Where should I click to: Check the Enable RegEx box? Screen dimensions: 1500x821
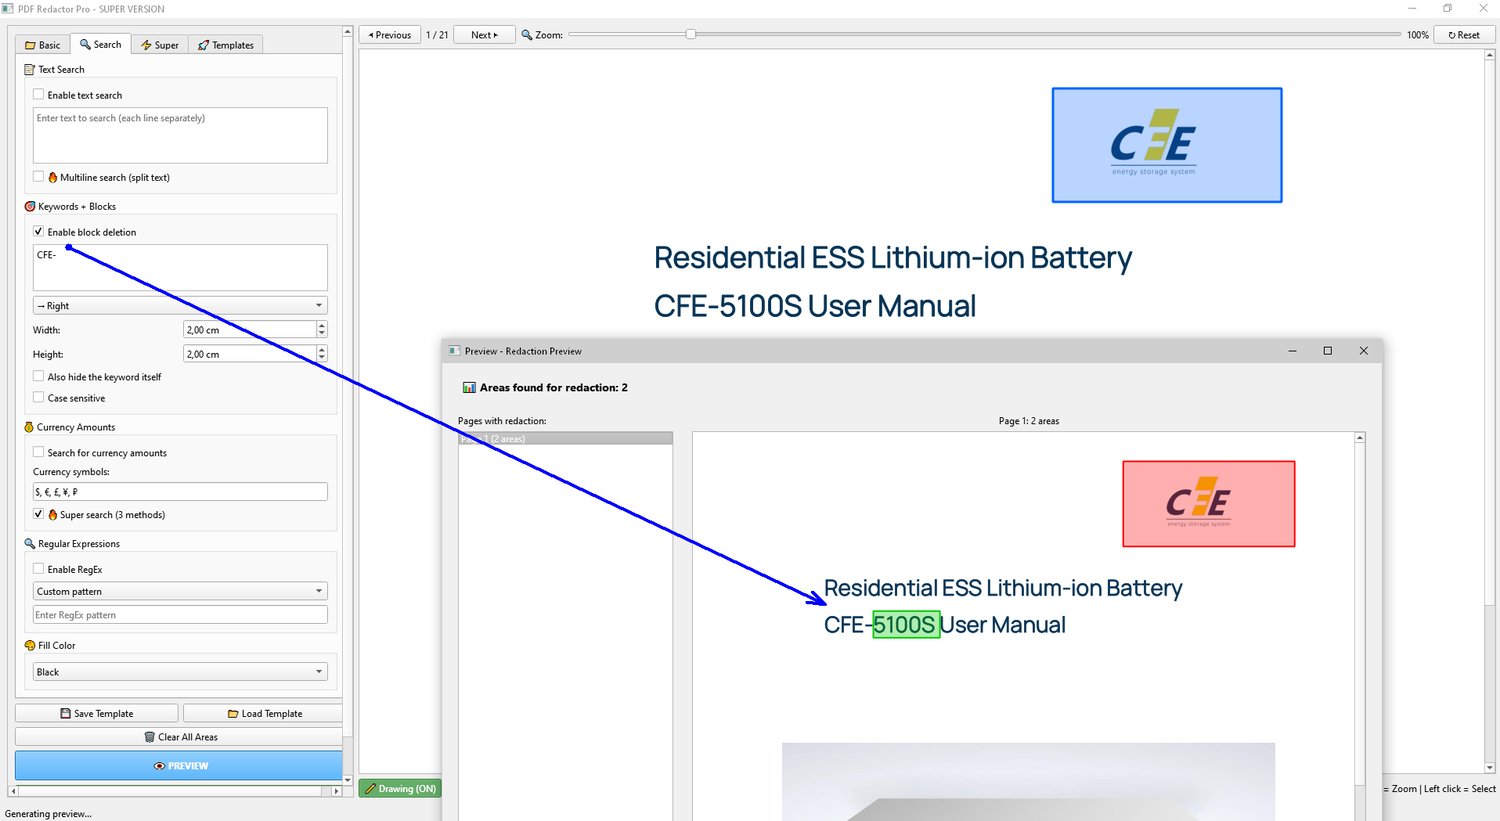coord(39,570)
